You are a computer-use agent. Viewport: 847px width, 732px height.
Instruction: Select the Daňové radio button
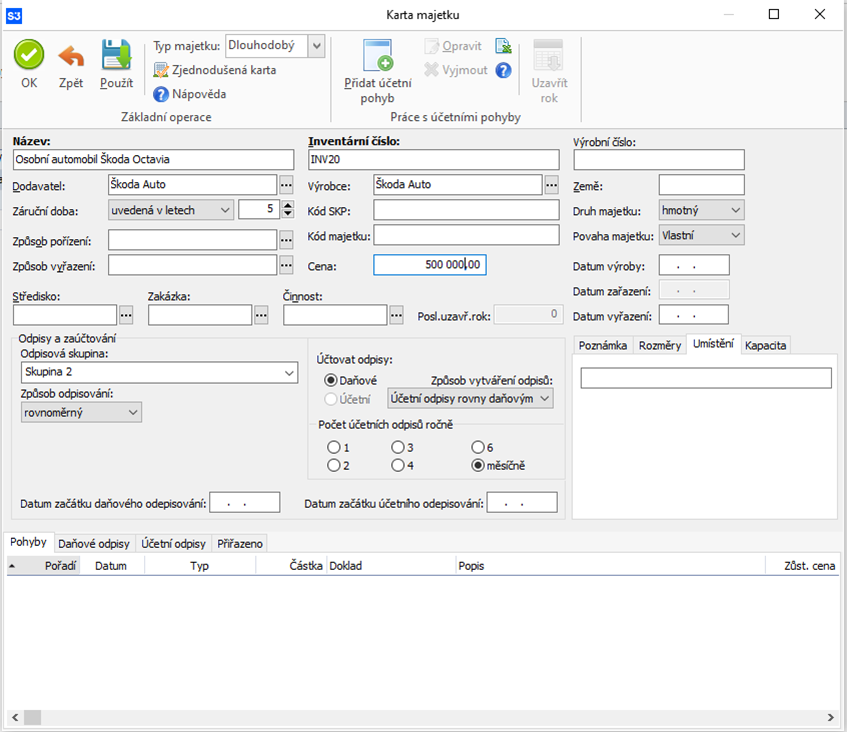[x=331, y=381]
